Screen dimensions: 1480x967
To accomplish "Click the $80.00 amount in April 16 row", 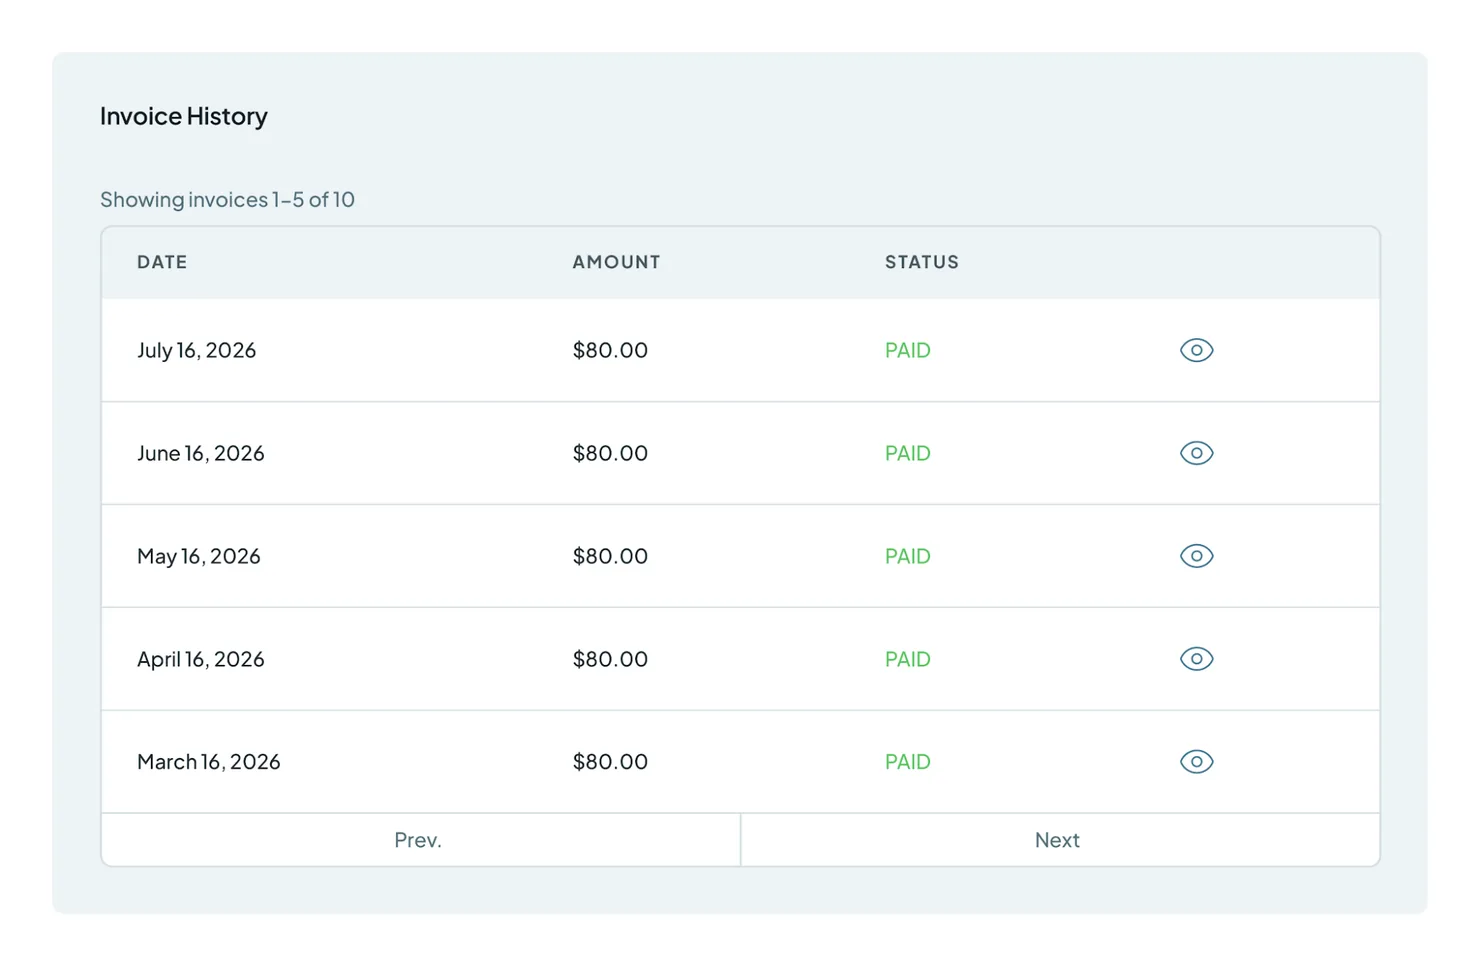I will coord(610,659).
